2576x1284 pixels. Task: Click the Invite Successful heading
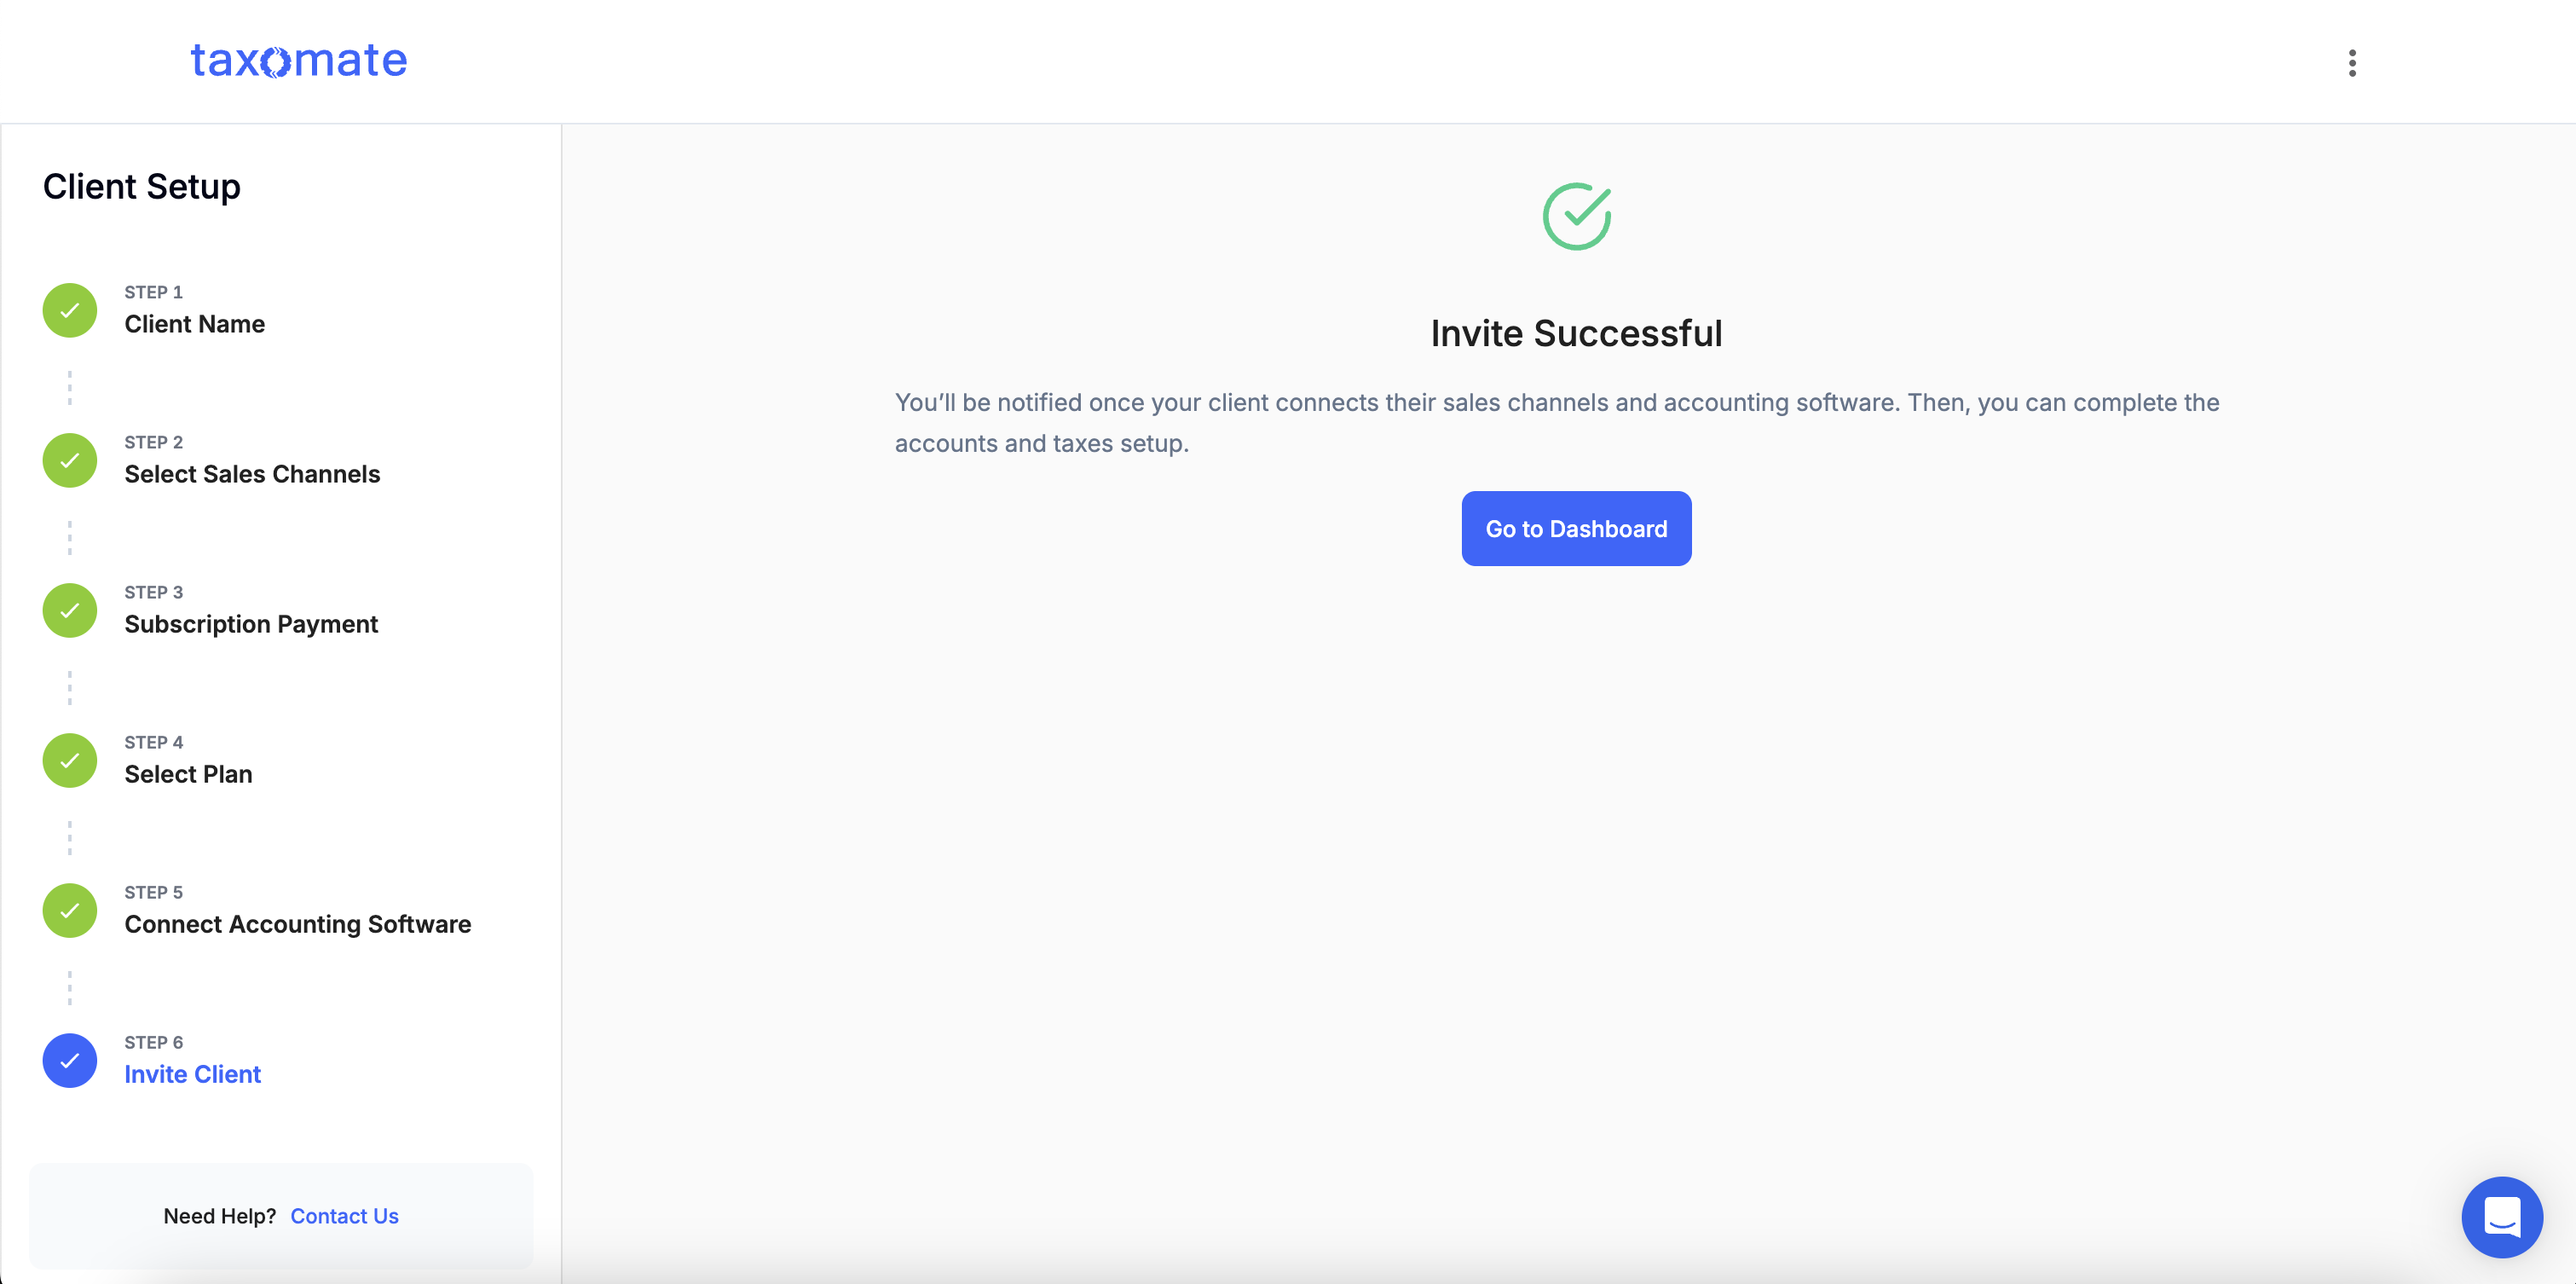tap(1576, 333)
